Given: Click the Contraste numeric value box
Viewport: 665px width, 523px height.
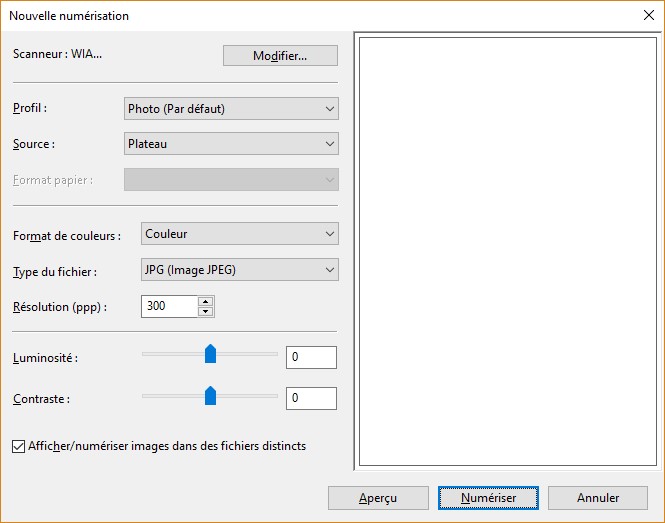Looking at the screenshot, I should tap(311, 399).
